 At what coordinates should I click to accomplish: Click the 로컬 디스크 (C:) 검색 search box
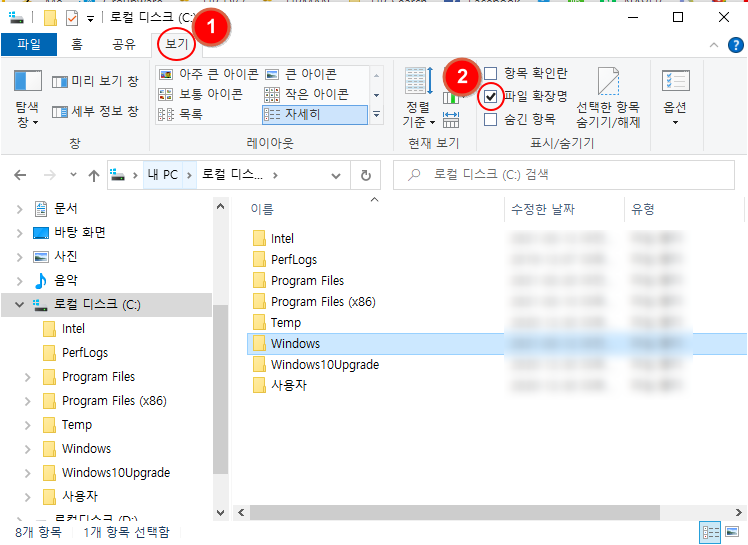(564, 175)
